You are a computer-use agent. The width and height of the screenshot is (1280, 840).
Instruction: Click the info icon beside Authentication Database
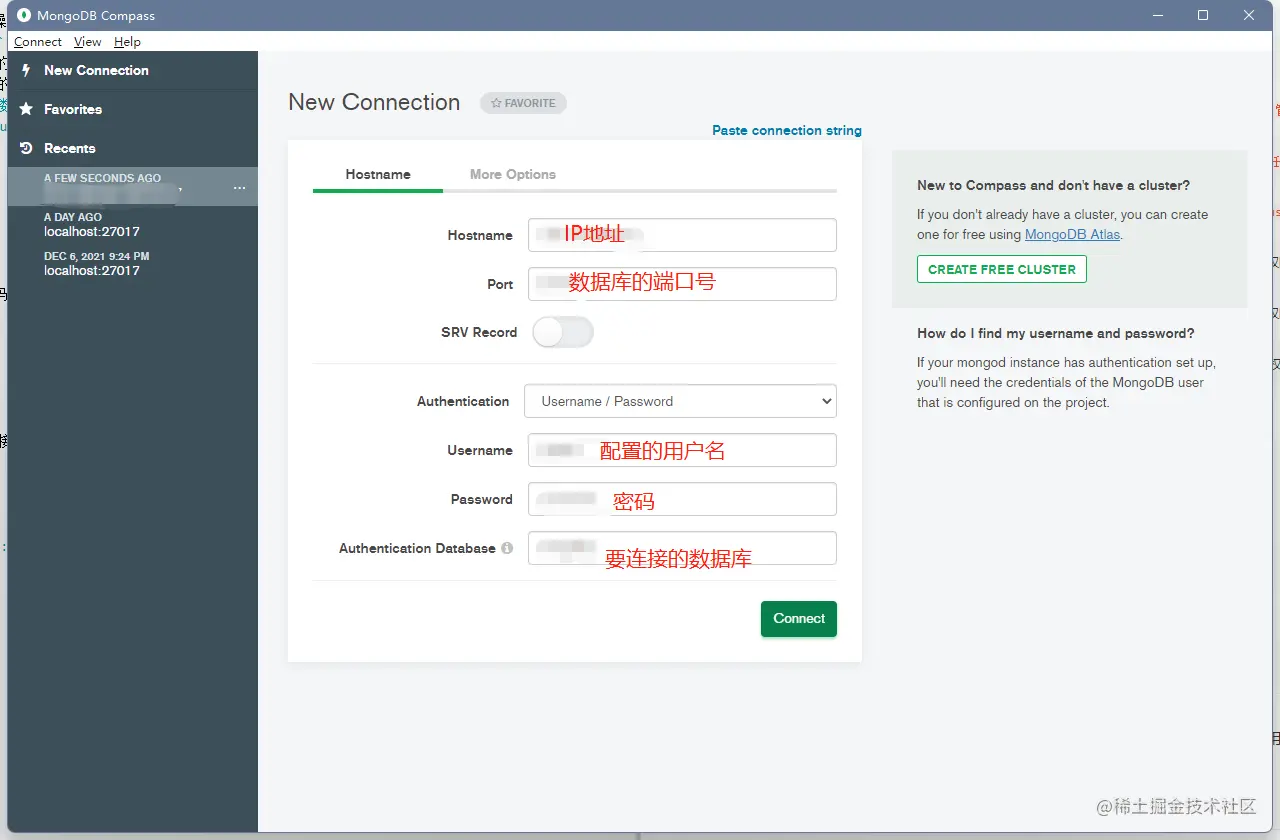pyautogui.click(x=507, y=548)
